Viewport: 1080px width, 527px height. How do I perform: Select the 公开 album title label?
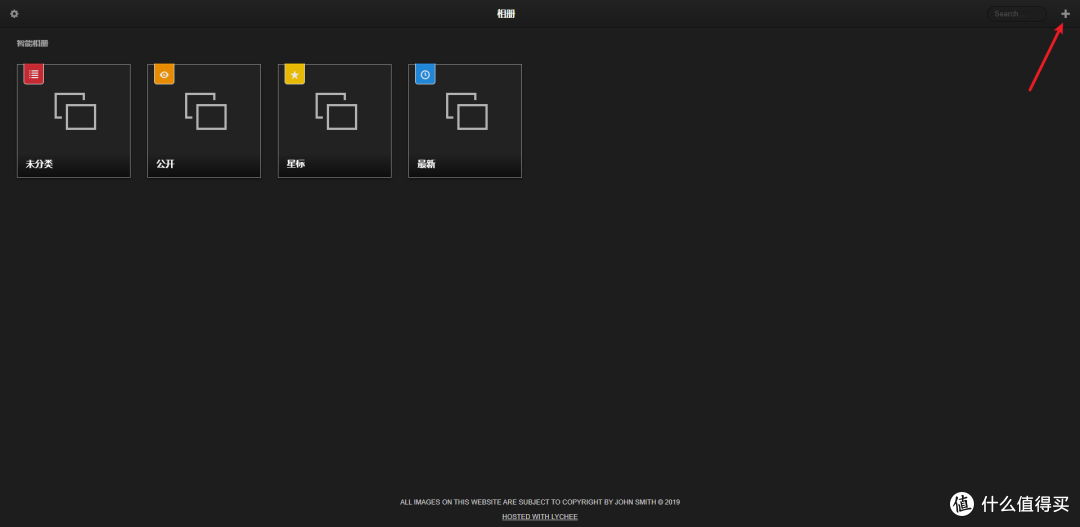tap(165, 164)
